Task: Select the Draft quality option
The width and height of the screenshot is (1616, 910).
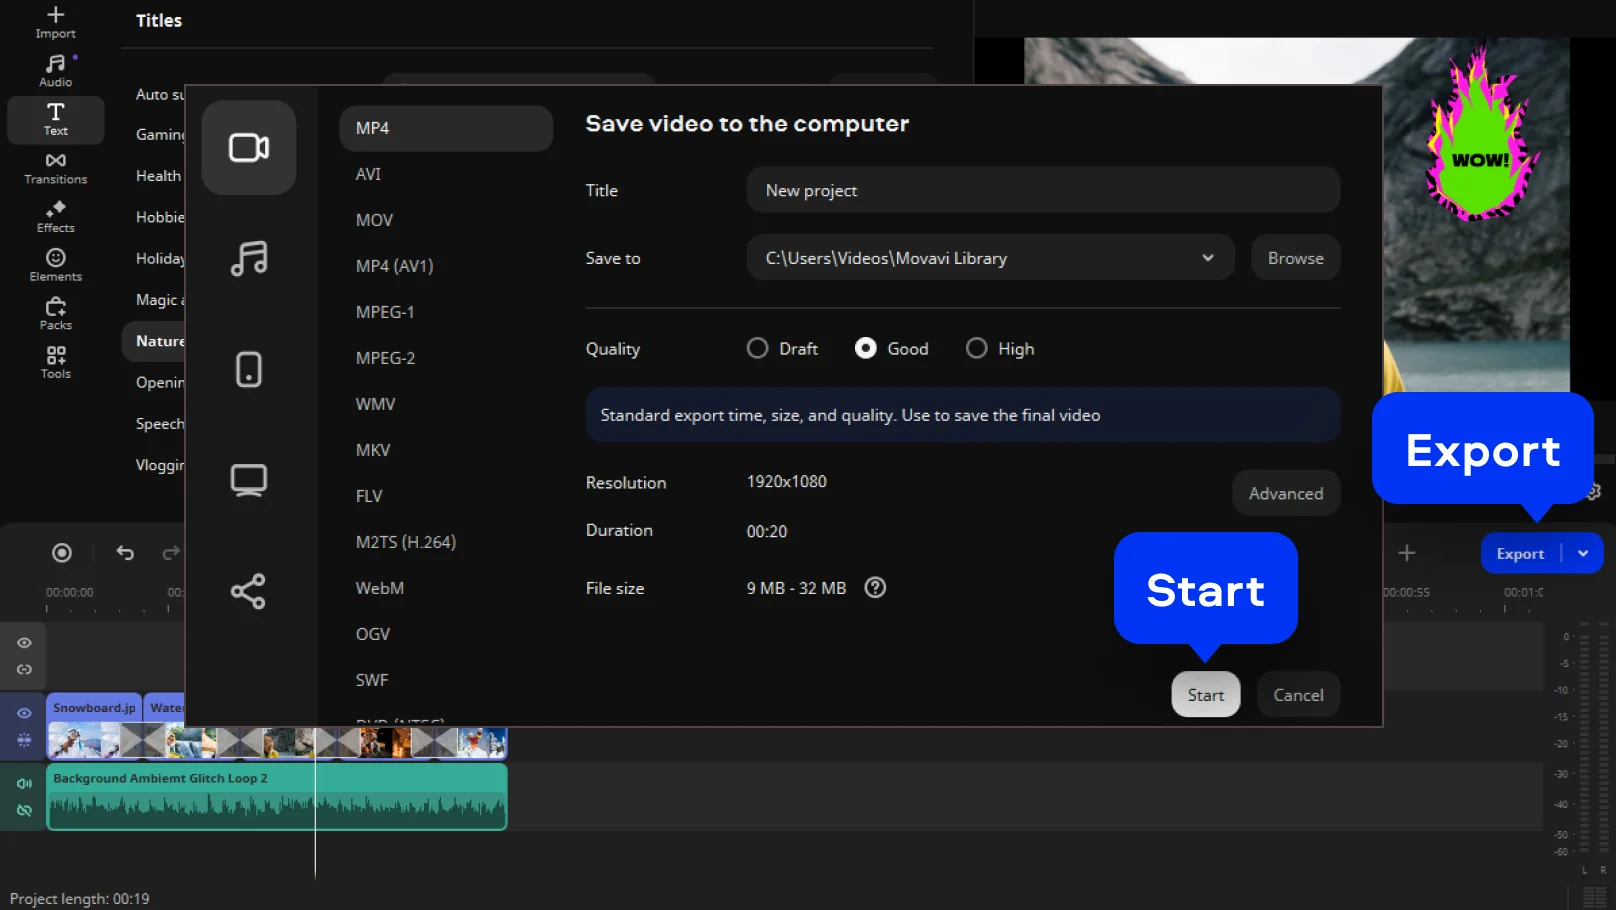Action: click(x=758, y=348)
